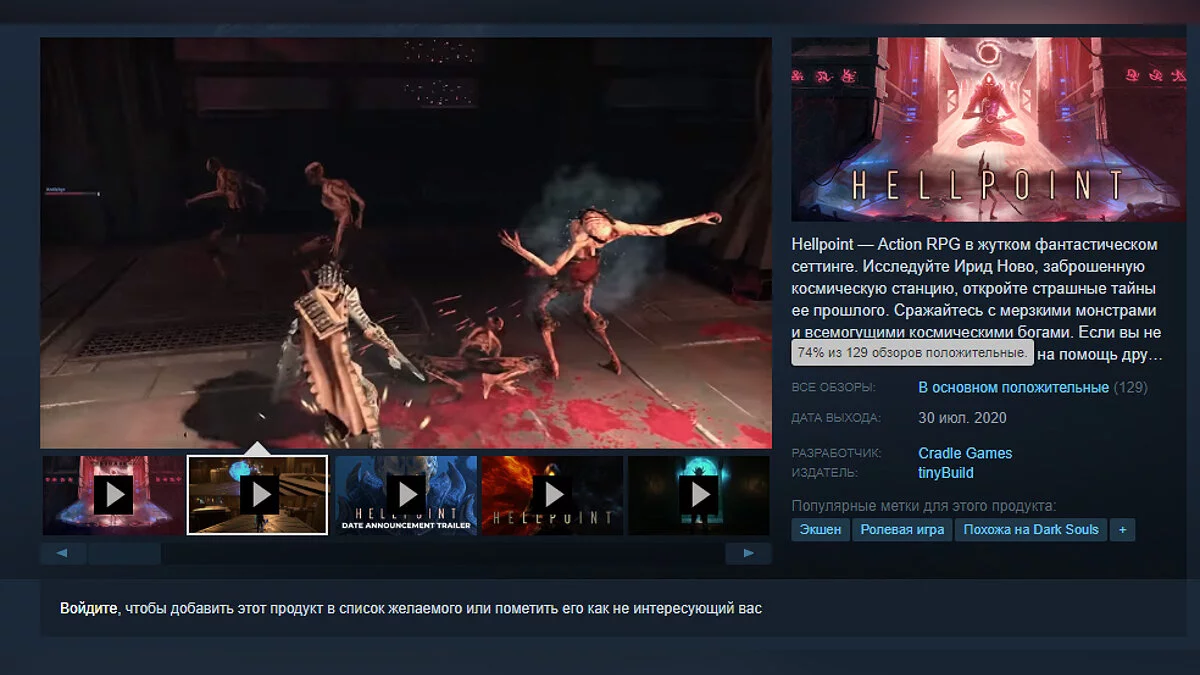Click the left arrow of thumbnail scrollbar
This screenshot has width=1200, height=675.
63,553
